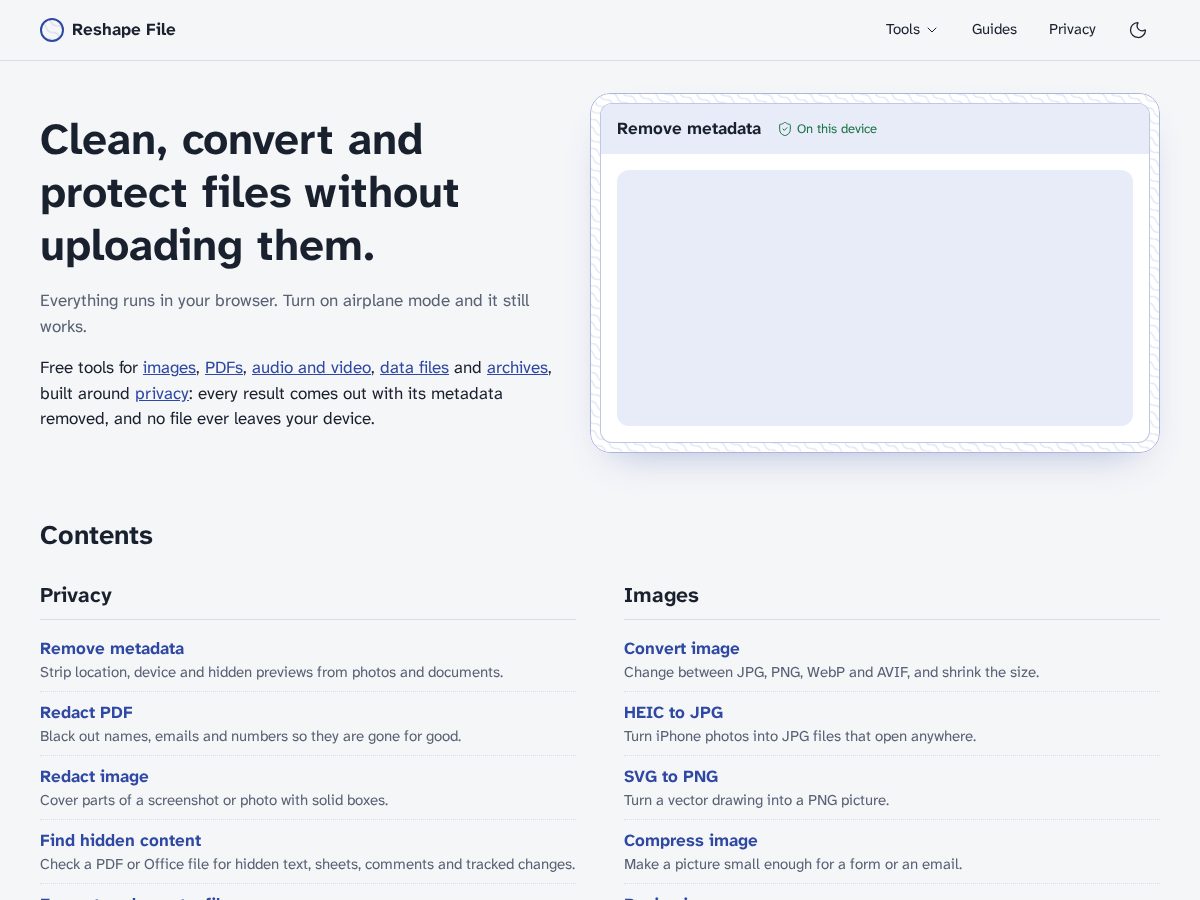Click the main headline 'Clean, convert and protect files'
Screen dimensions: 1200x900
(250, 192)
